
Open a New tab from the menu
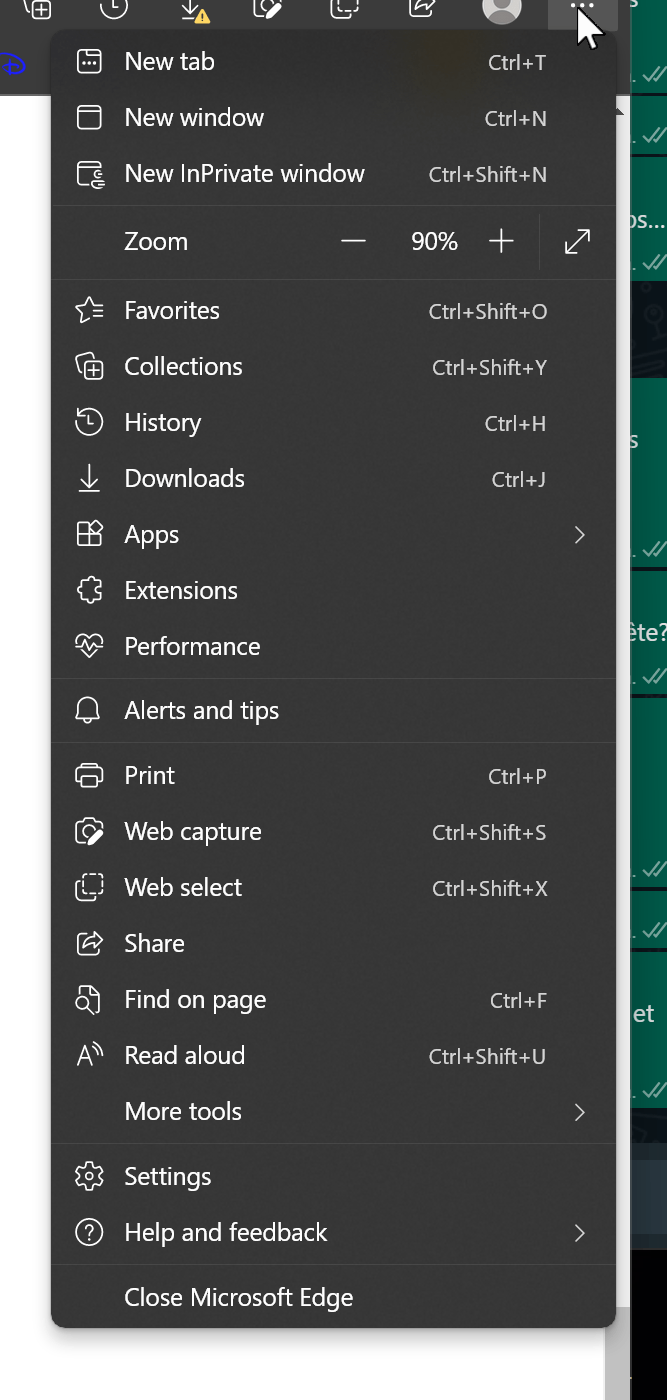(x=333, y=62)
